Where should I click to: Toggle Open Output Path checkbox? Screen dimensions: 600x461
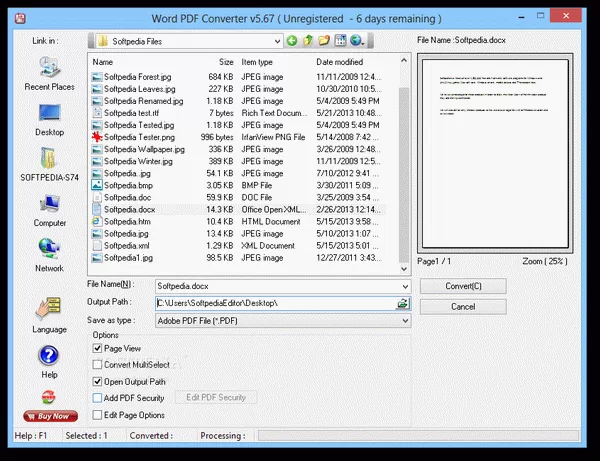tap(97, 381)
